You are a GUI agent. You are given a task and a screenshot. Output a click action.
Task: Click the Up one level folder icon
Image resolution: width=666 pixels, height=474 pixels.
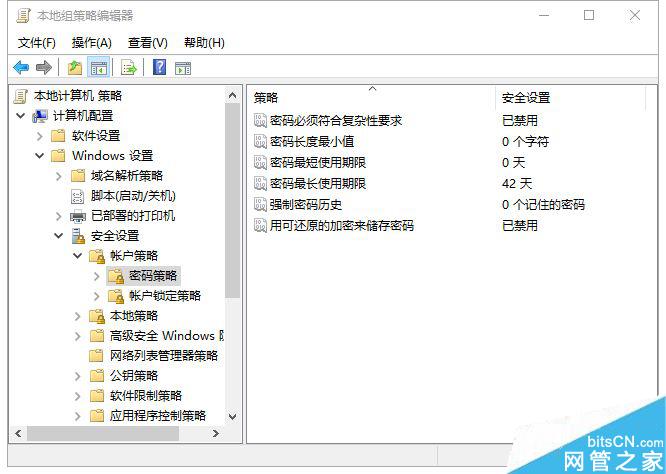tap(75, 67)
